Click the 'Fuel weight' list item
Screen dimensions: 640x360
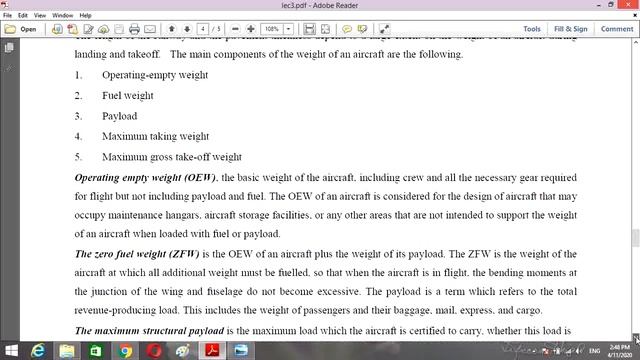tap(128, 96)
